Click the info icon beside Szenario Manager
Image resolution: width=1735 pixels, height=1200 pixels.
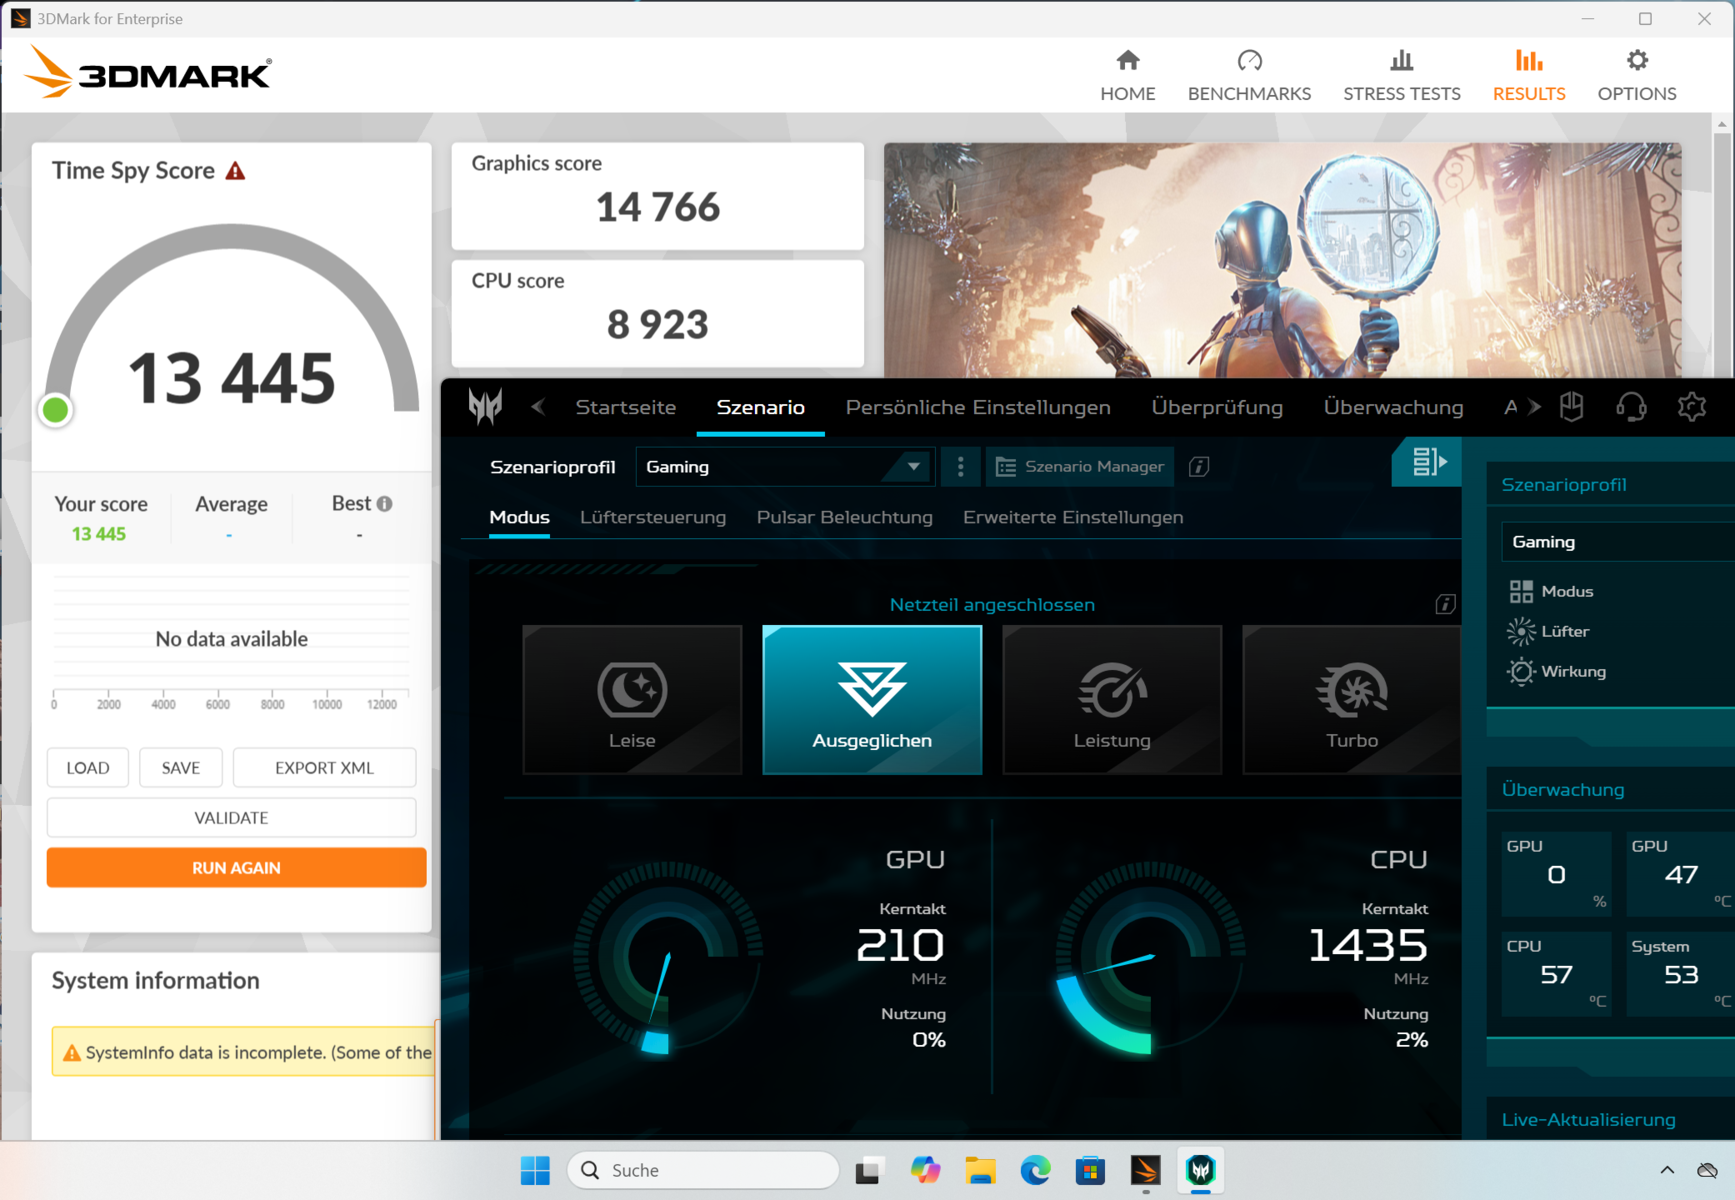click(x=1199, y=467)
